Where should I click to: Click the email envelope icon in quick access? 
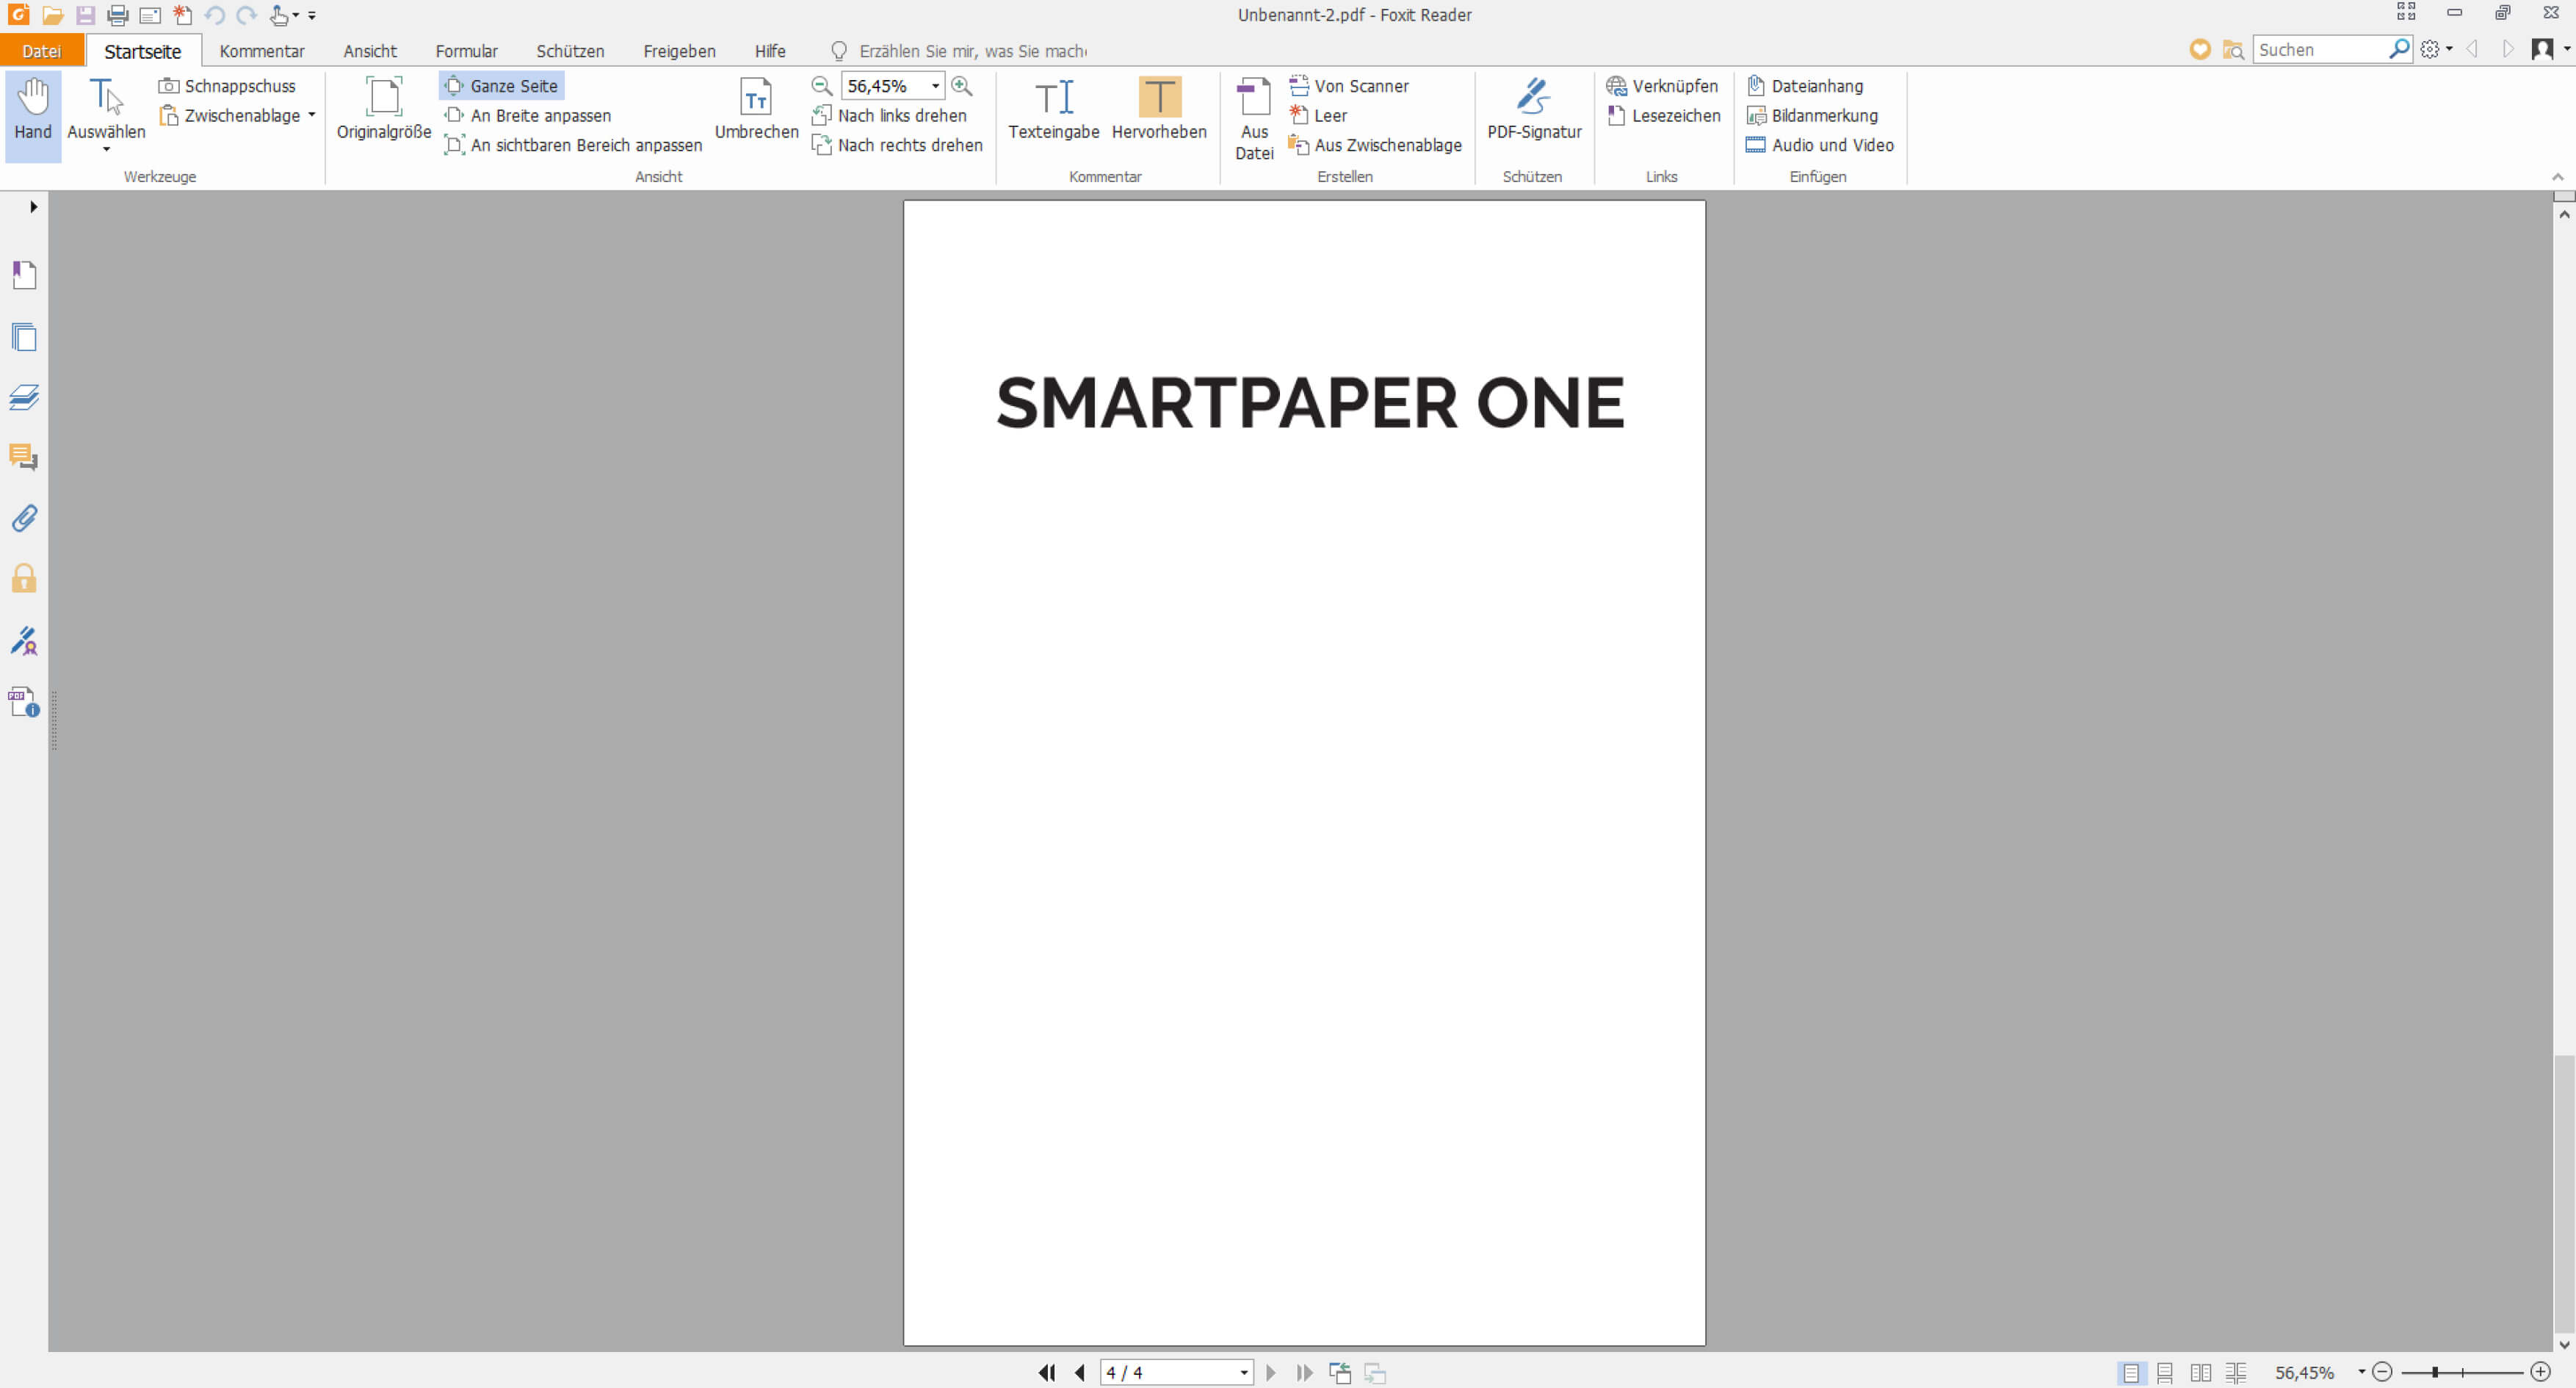pos(150,15)
